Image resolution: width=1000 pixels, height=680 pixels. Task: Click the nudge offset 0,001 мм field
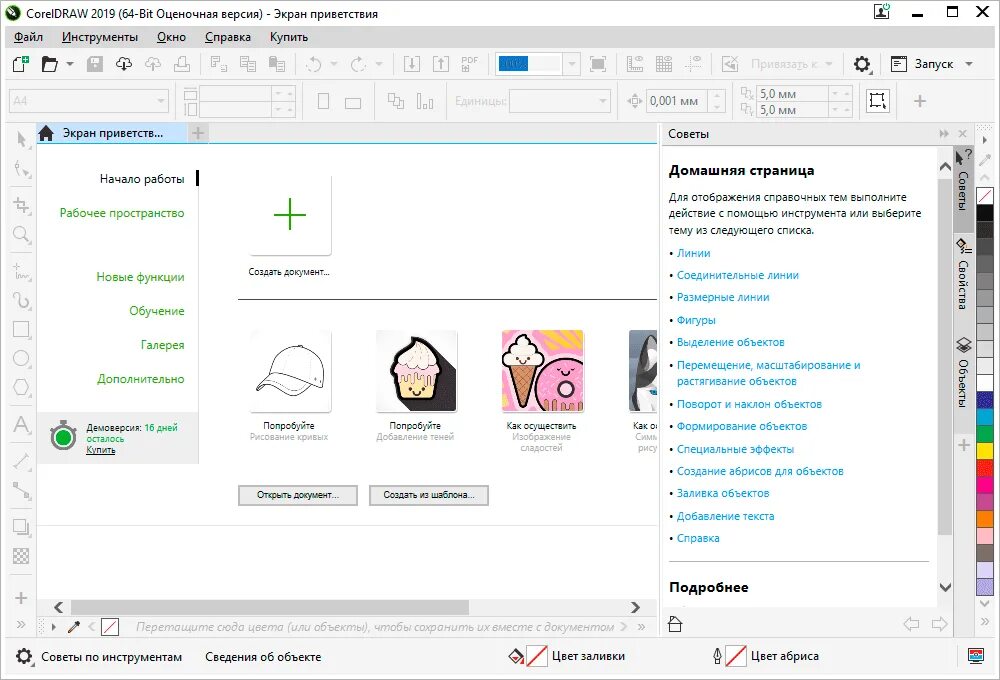pyautogui.click(x=677, y=101)
